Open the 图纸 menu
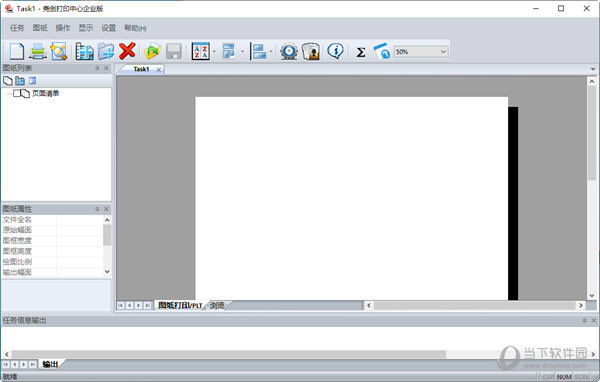This screenshot has height=382, width=600. pos(40,28)
